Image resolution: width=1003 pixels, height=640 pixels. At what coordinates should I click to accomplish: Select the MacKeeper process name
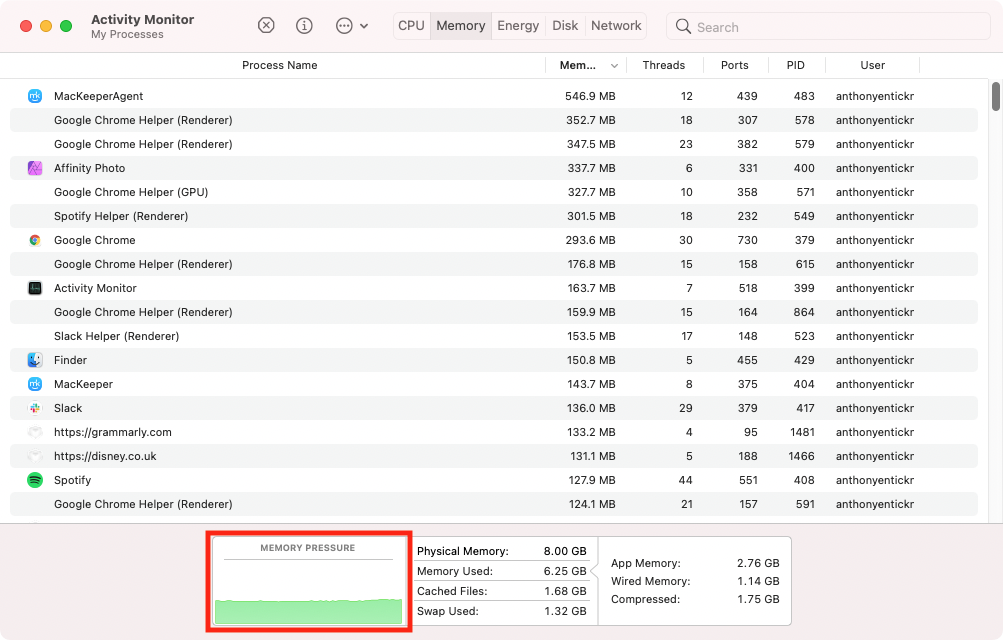click(83, 384)
